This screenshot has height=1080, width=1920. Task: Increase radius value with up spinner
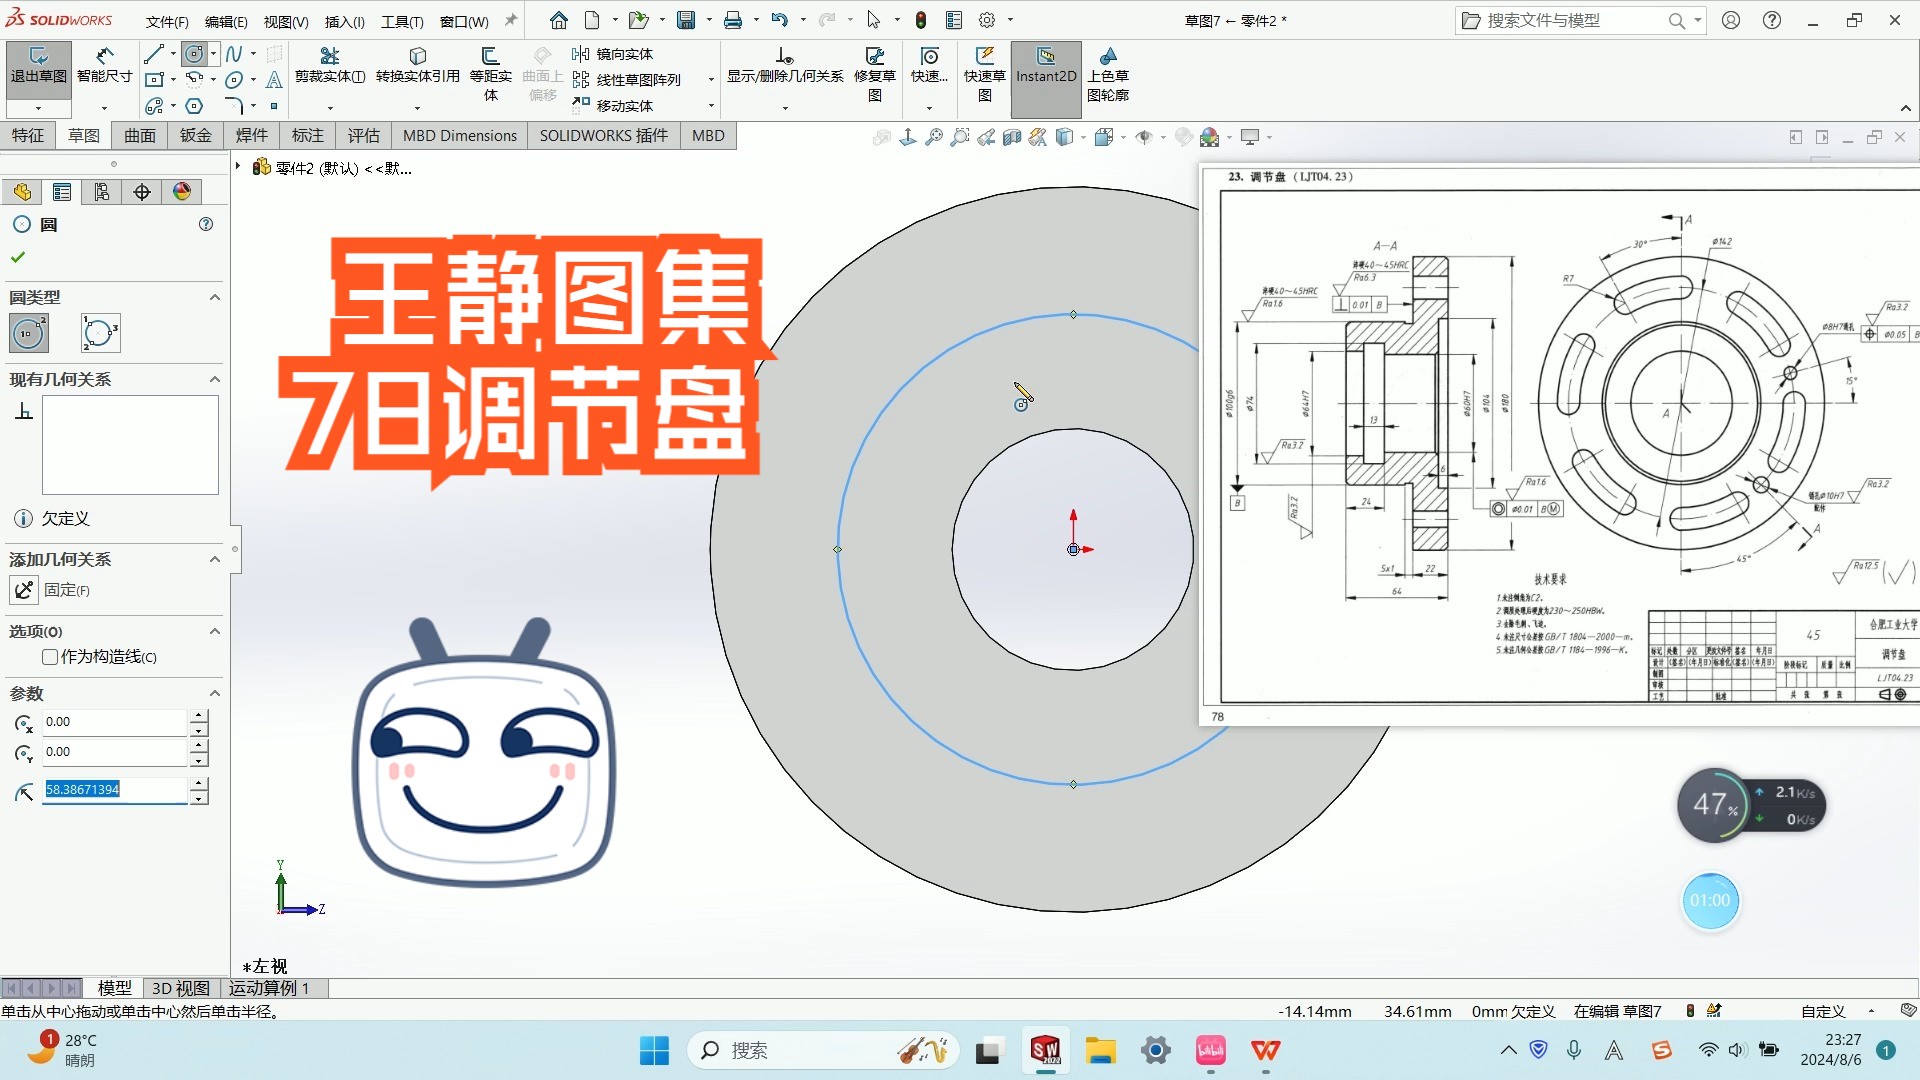tap(199, 783)
